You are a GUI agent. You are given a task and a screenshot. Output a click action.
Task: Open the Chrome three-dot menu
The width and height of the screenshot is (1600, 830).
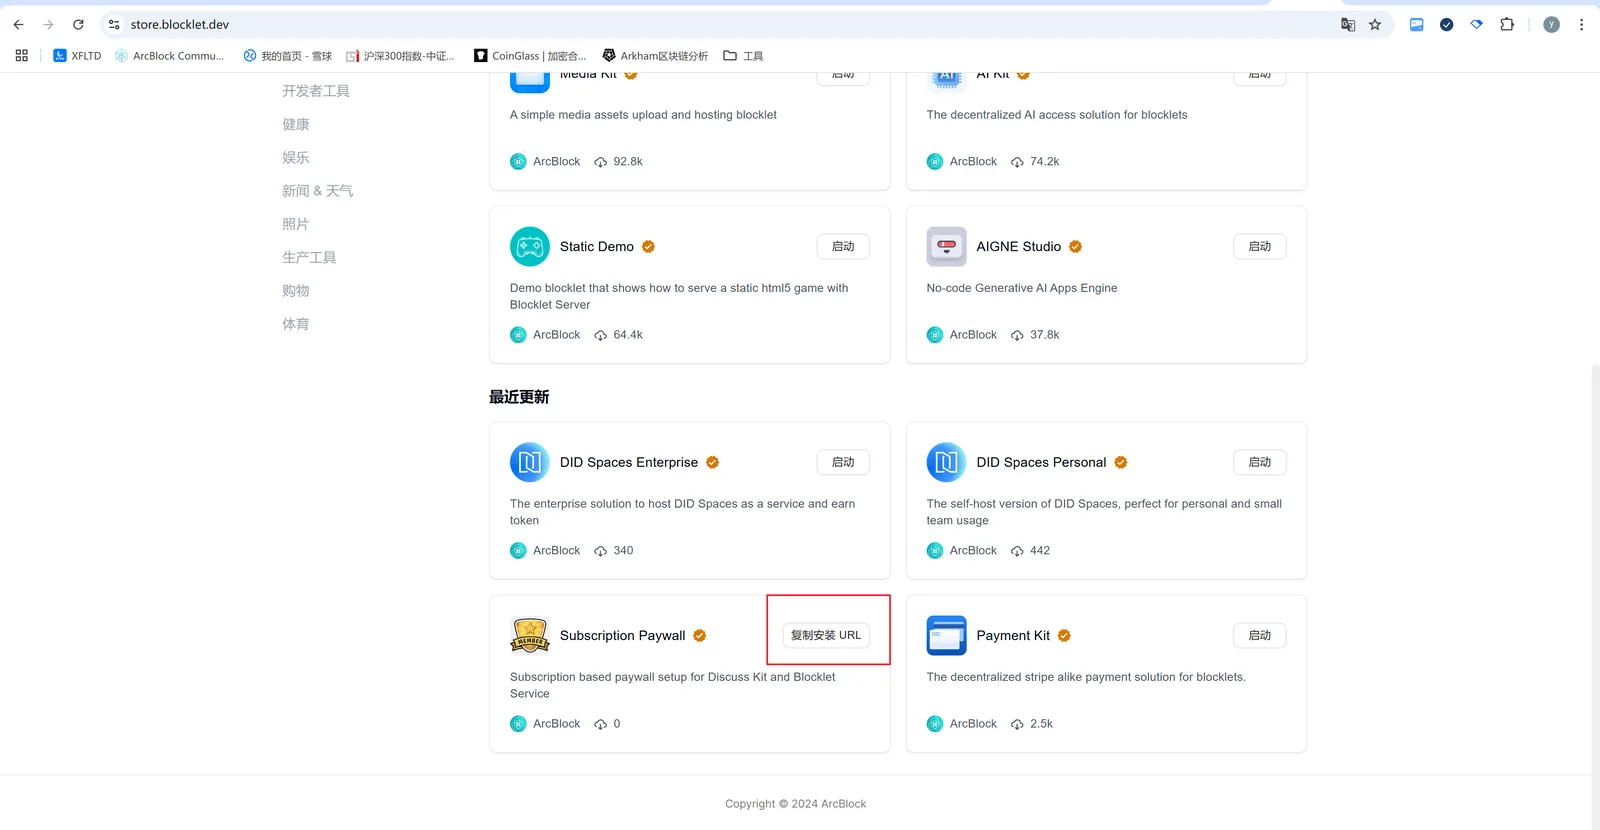click(1581, 24)
